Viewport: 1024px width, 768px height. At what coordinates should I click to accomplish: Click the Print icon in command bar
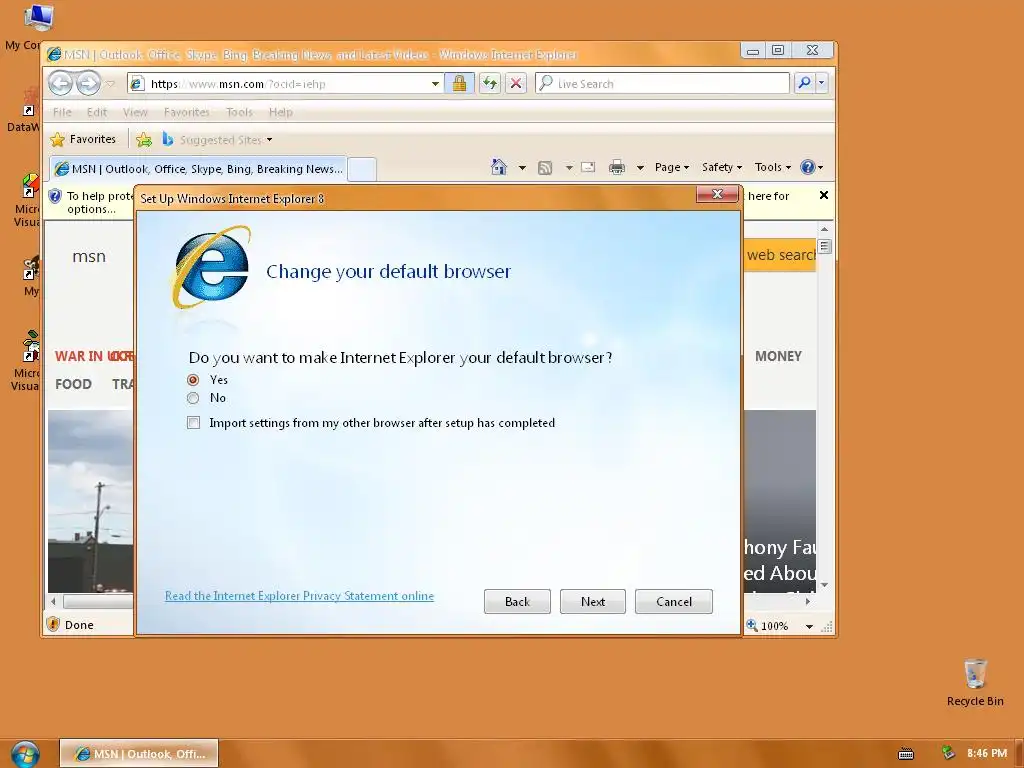click(x=616, y=167)
